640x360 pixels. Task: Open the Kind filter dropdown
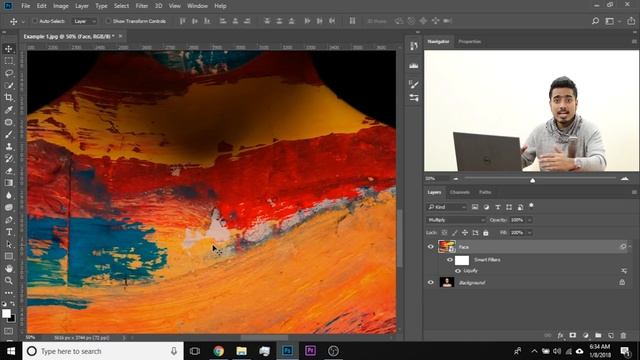tap(446, 207)
